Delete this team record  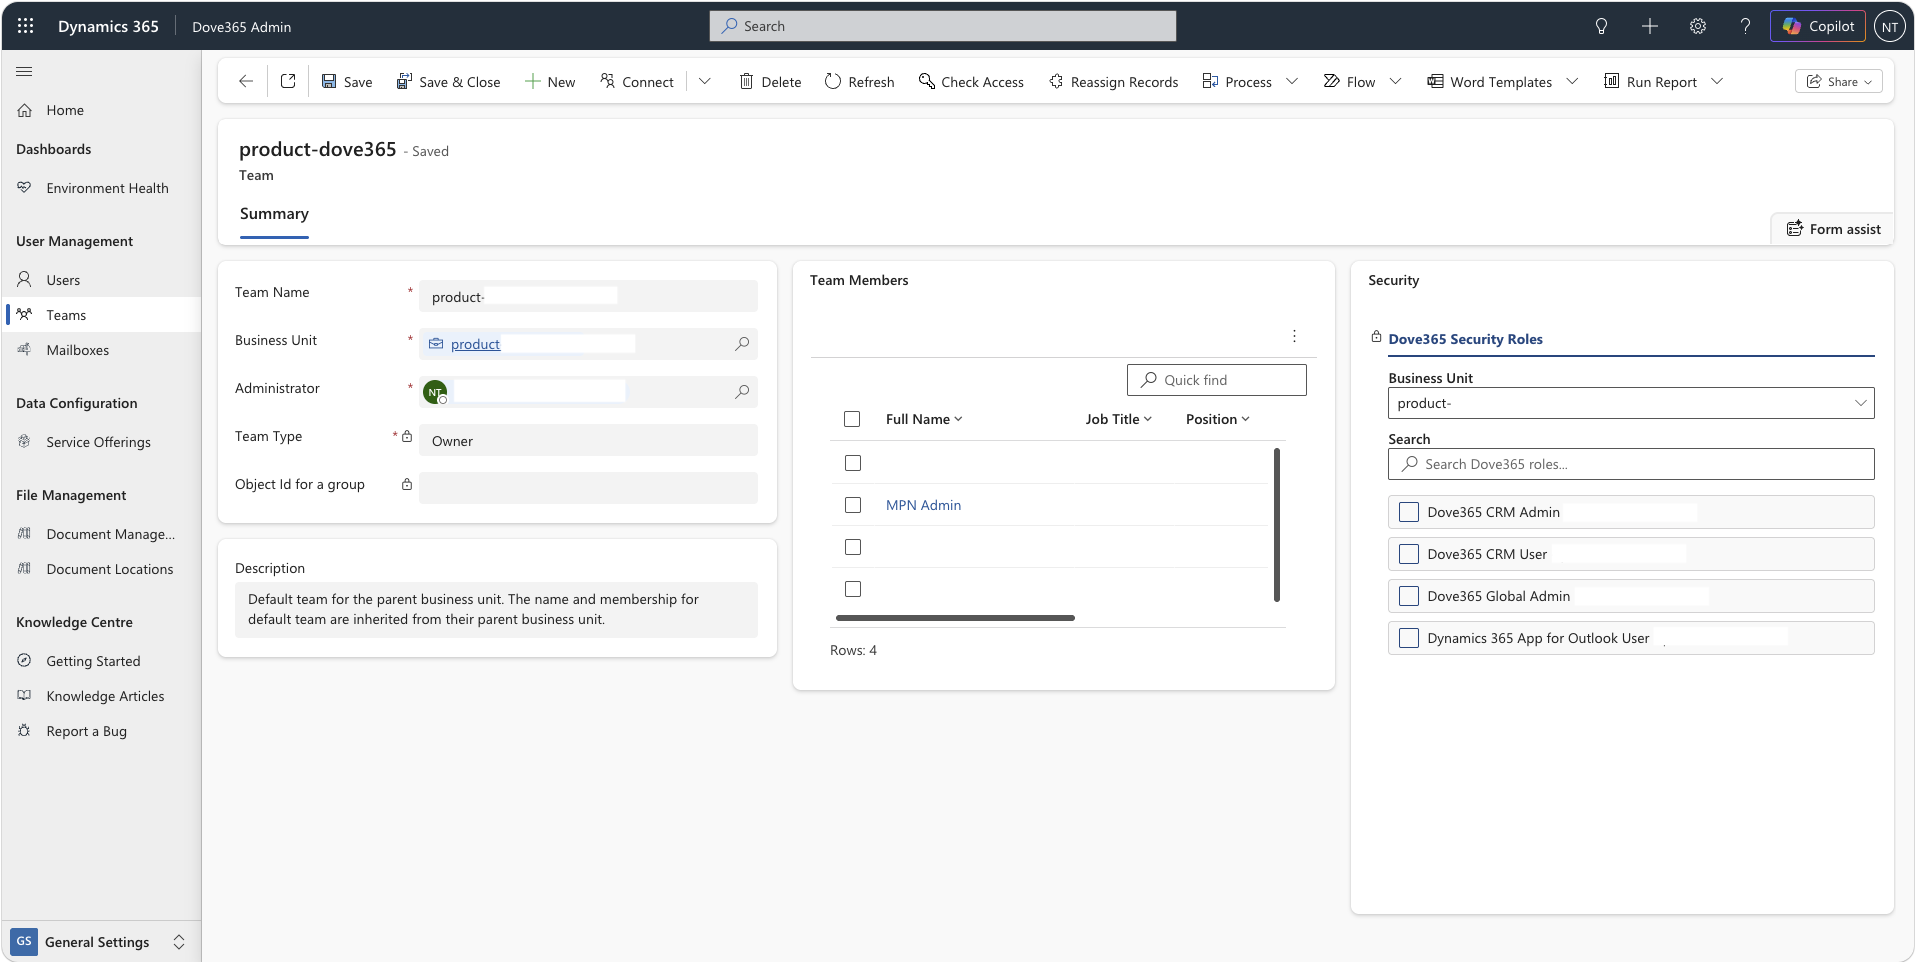770,81
